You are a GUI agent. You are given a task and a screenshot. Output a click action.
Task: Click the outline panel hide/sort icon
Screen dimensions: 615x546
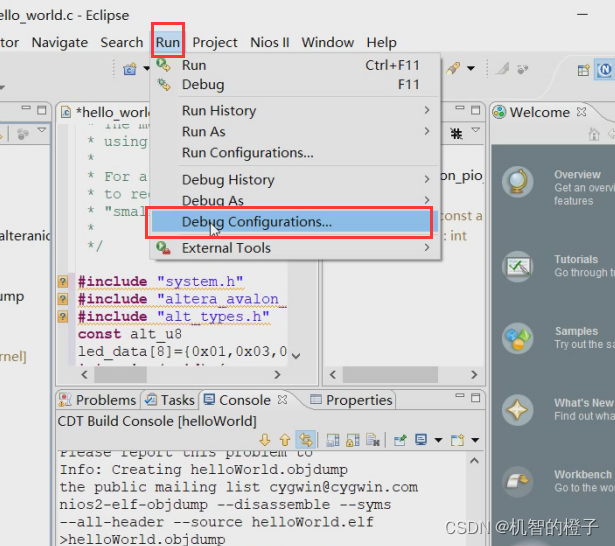456,134
